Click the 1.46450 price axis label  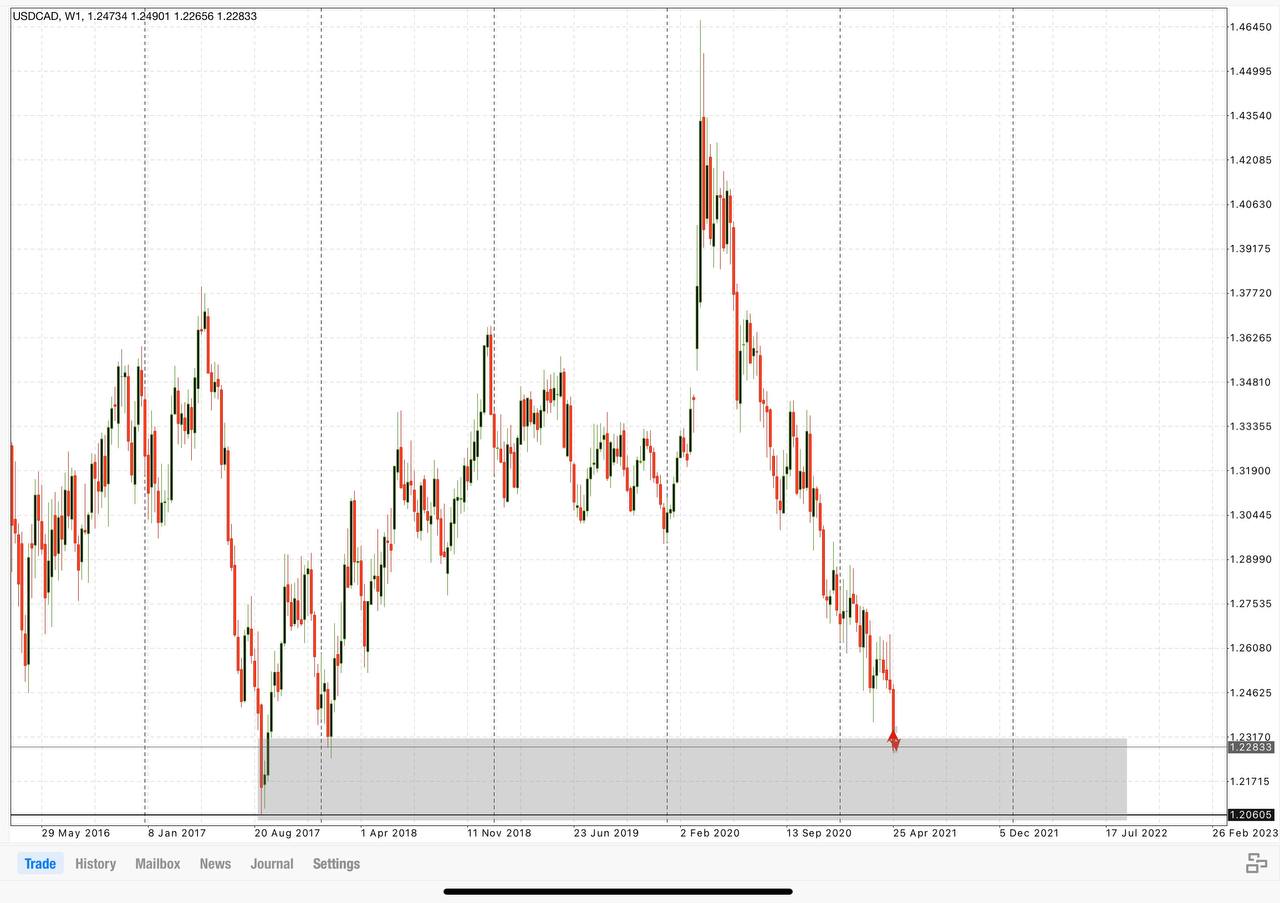click(x=1253, y=27)
